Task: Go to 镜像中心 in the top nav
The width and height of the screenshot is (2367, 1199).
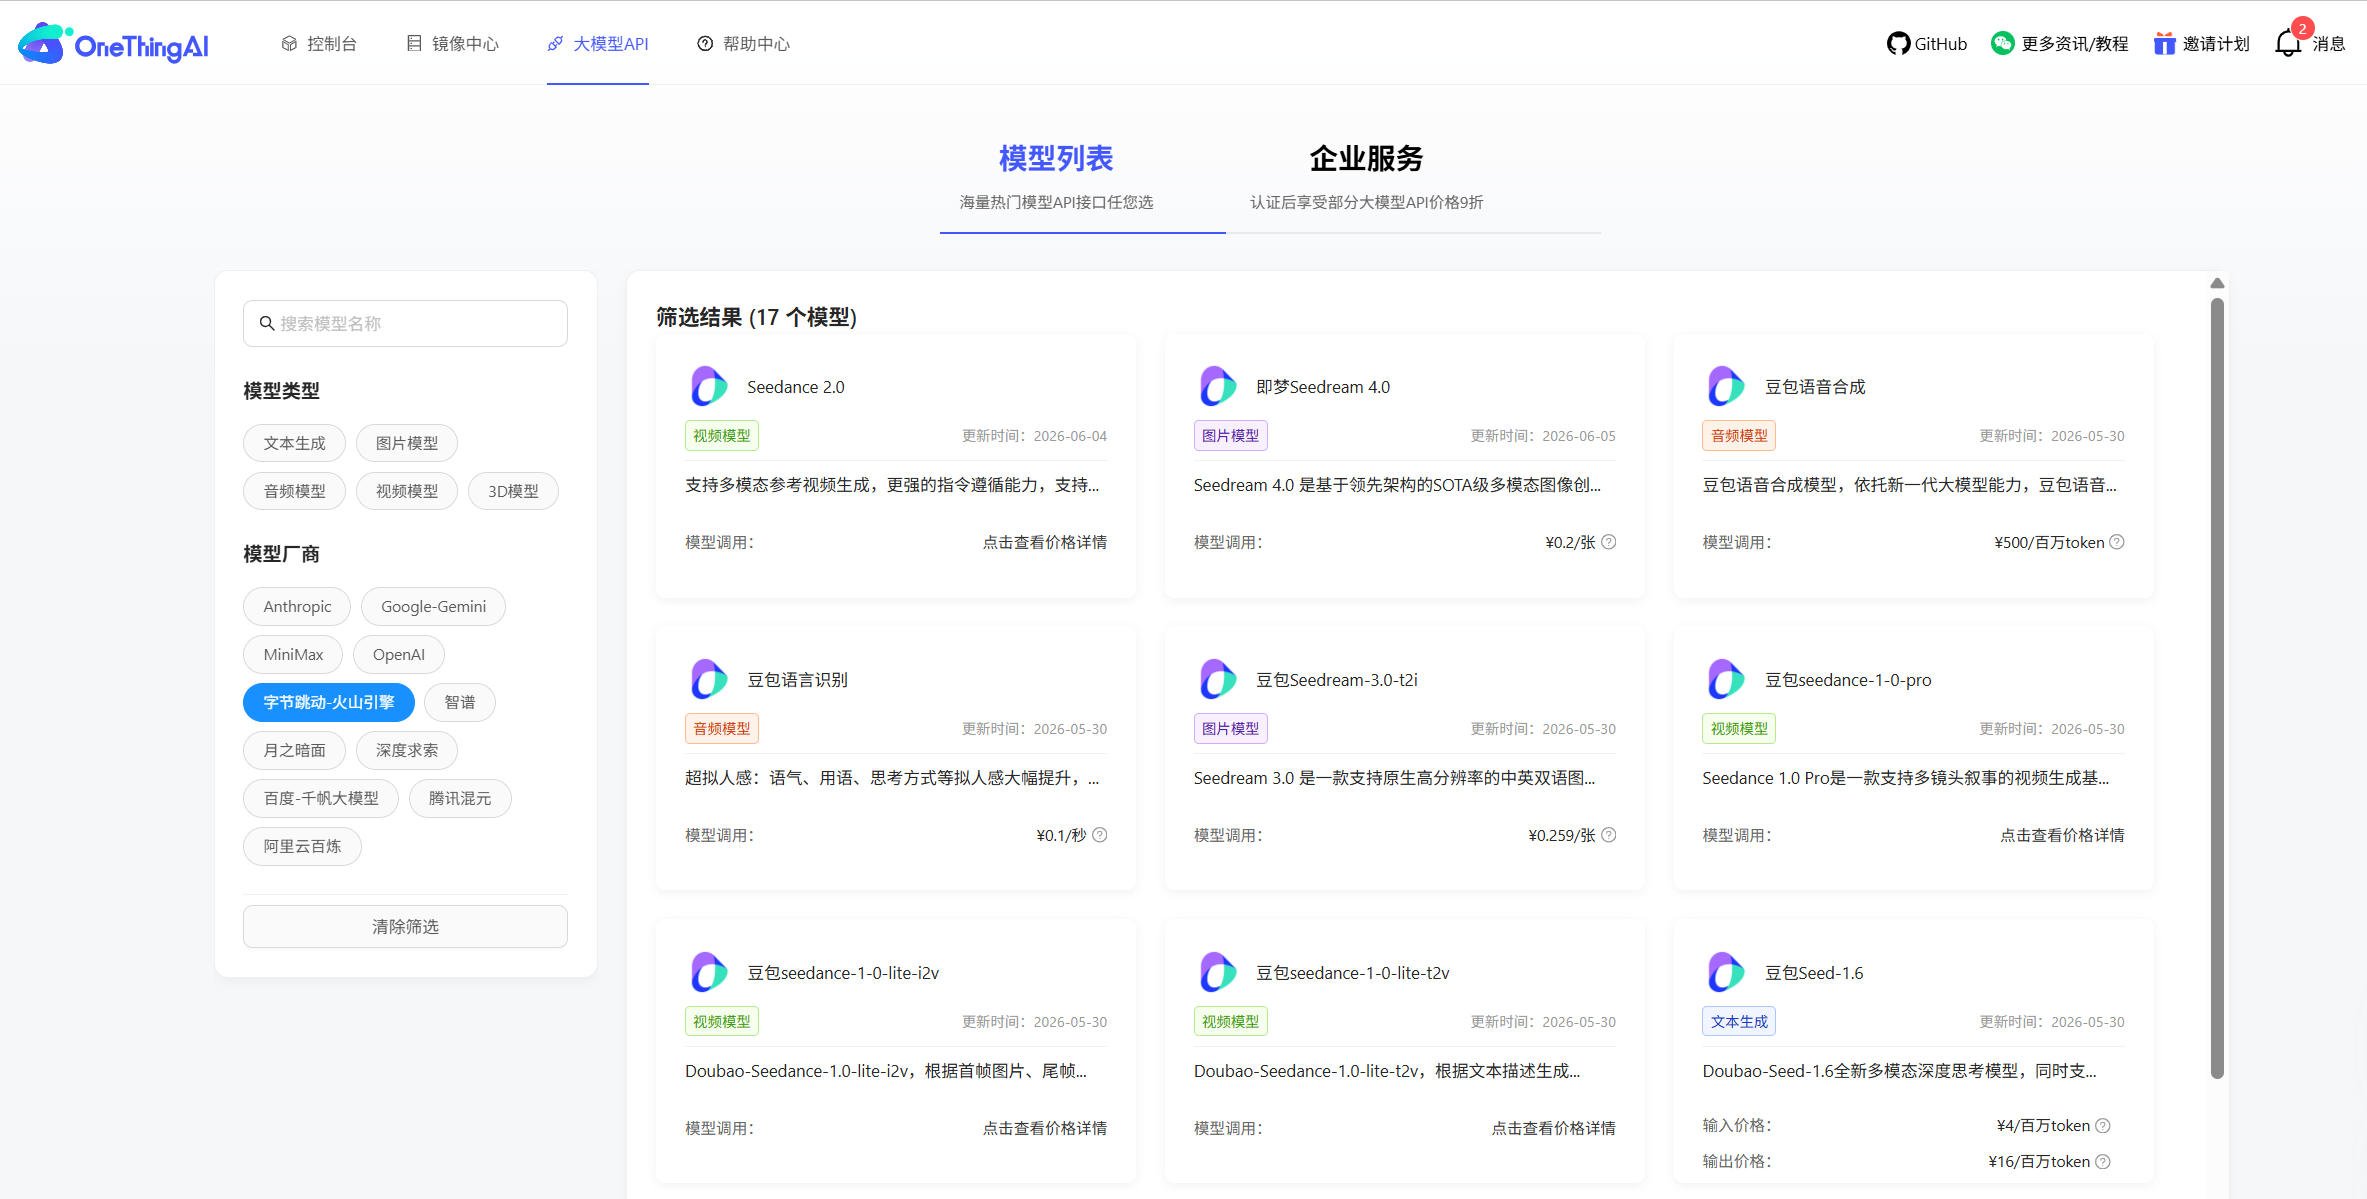Action: pyautogui.click(x=452, y=44)
